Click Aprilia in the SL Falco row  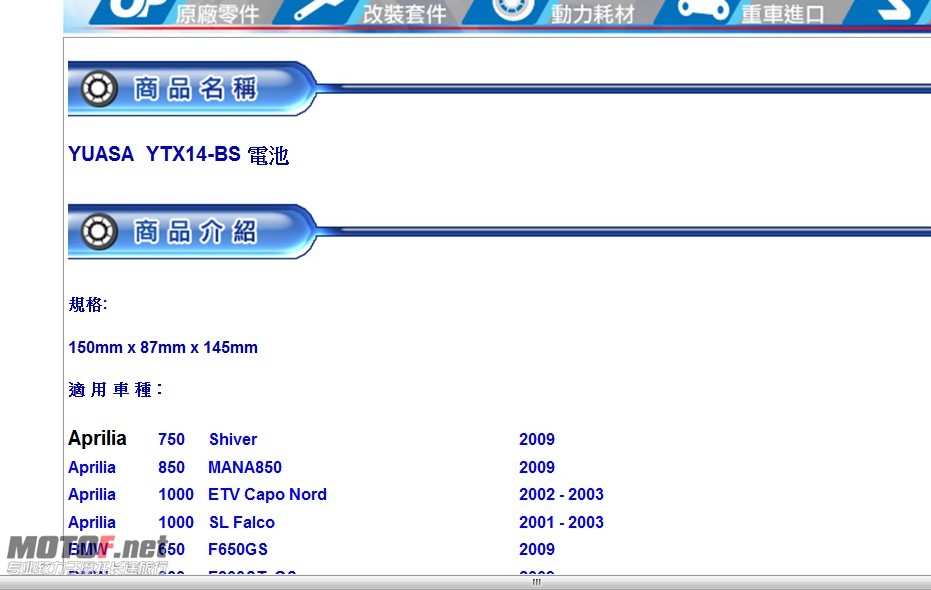[92, 522]
